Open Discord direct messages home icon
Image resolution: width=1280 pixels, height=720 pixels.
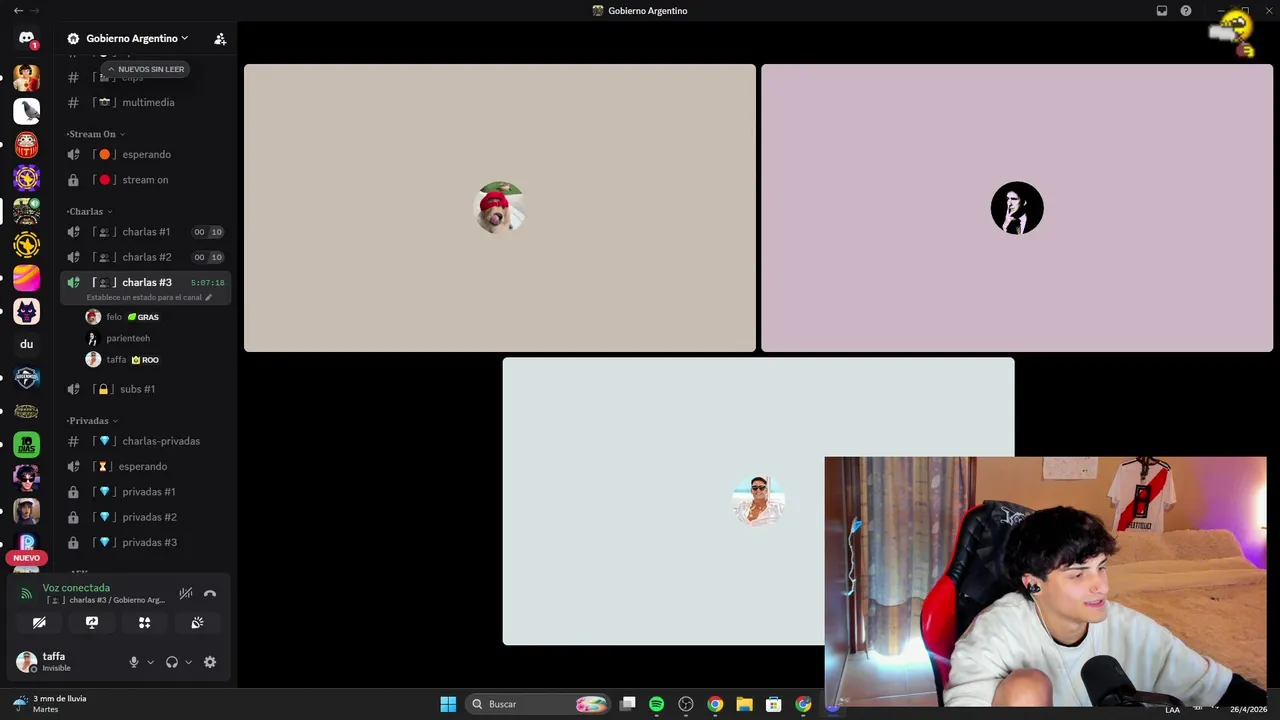(26, 39)
